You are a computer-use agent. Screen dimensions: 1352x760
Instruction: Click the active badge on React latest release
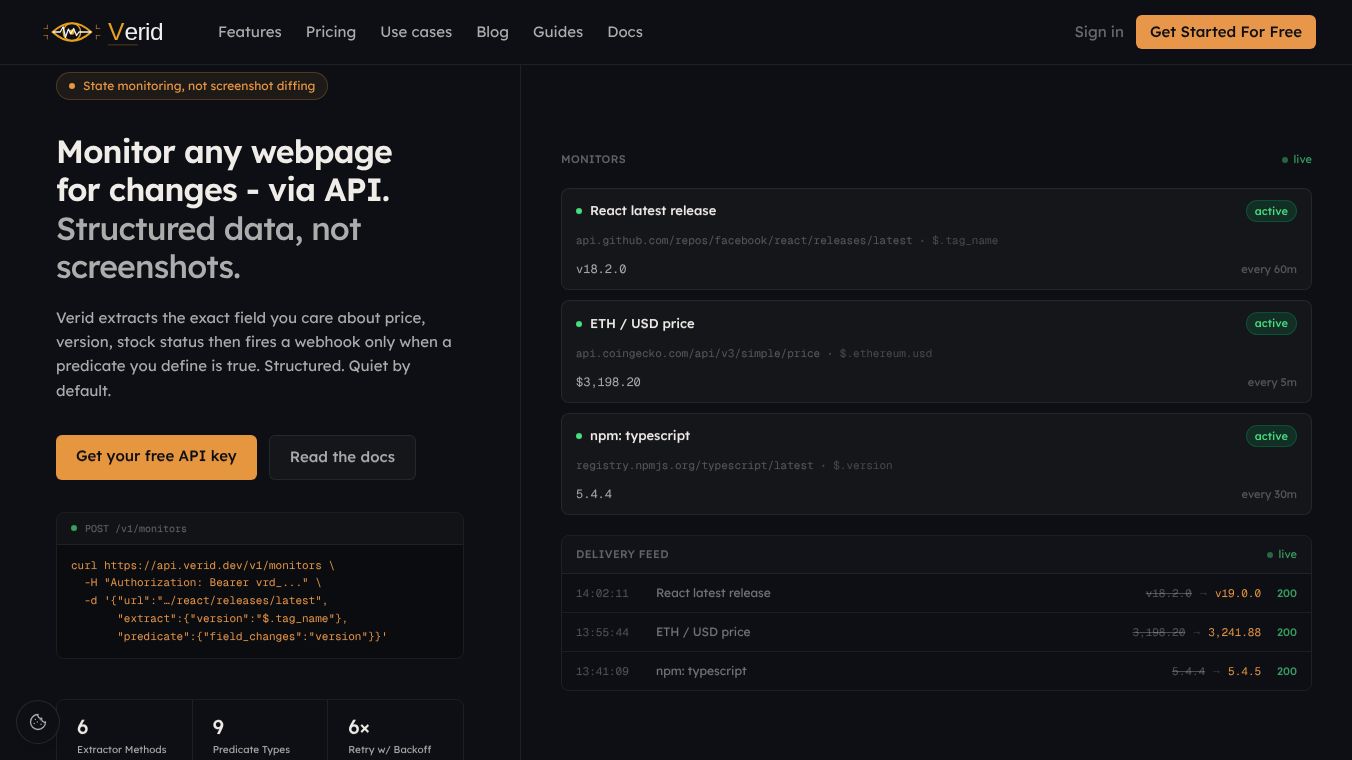point(1271,211)
